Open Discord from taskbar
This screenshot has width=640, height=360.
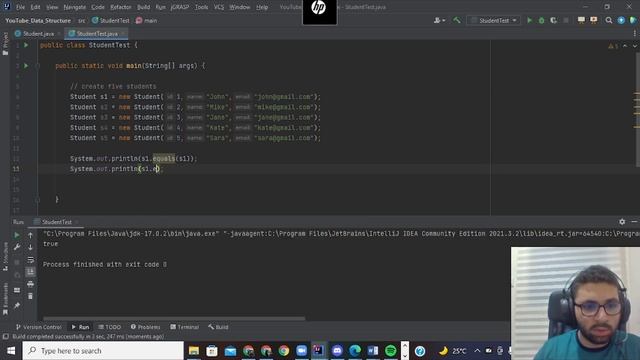[x=337, y=351]
